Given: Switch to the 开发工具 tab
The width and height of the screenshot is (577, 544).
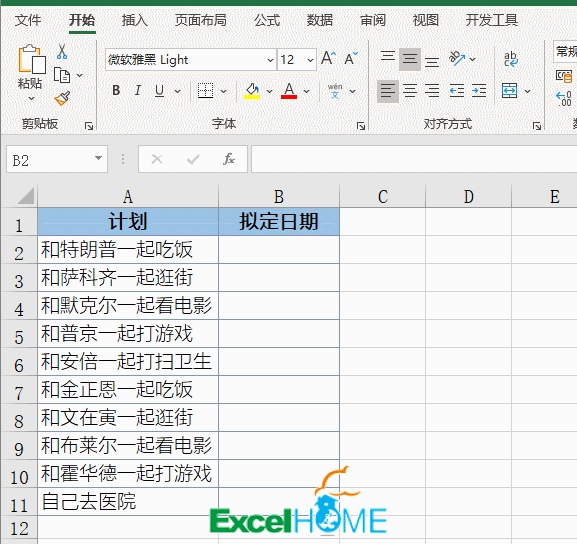Looking at the screenshot, I should [x=492, y=20].
